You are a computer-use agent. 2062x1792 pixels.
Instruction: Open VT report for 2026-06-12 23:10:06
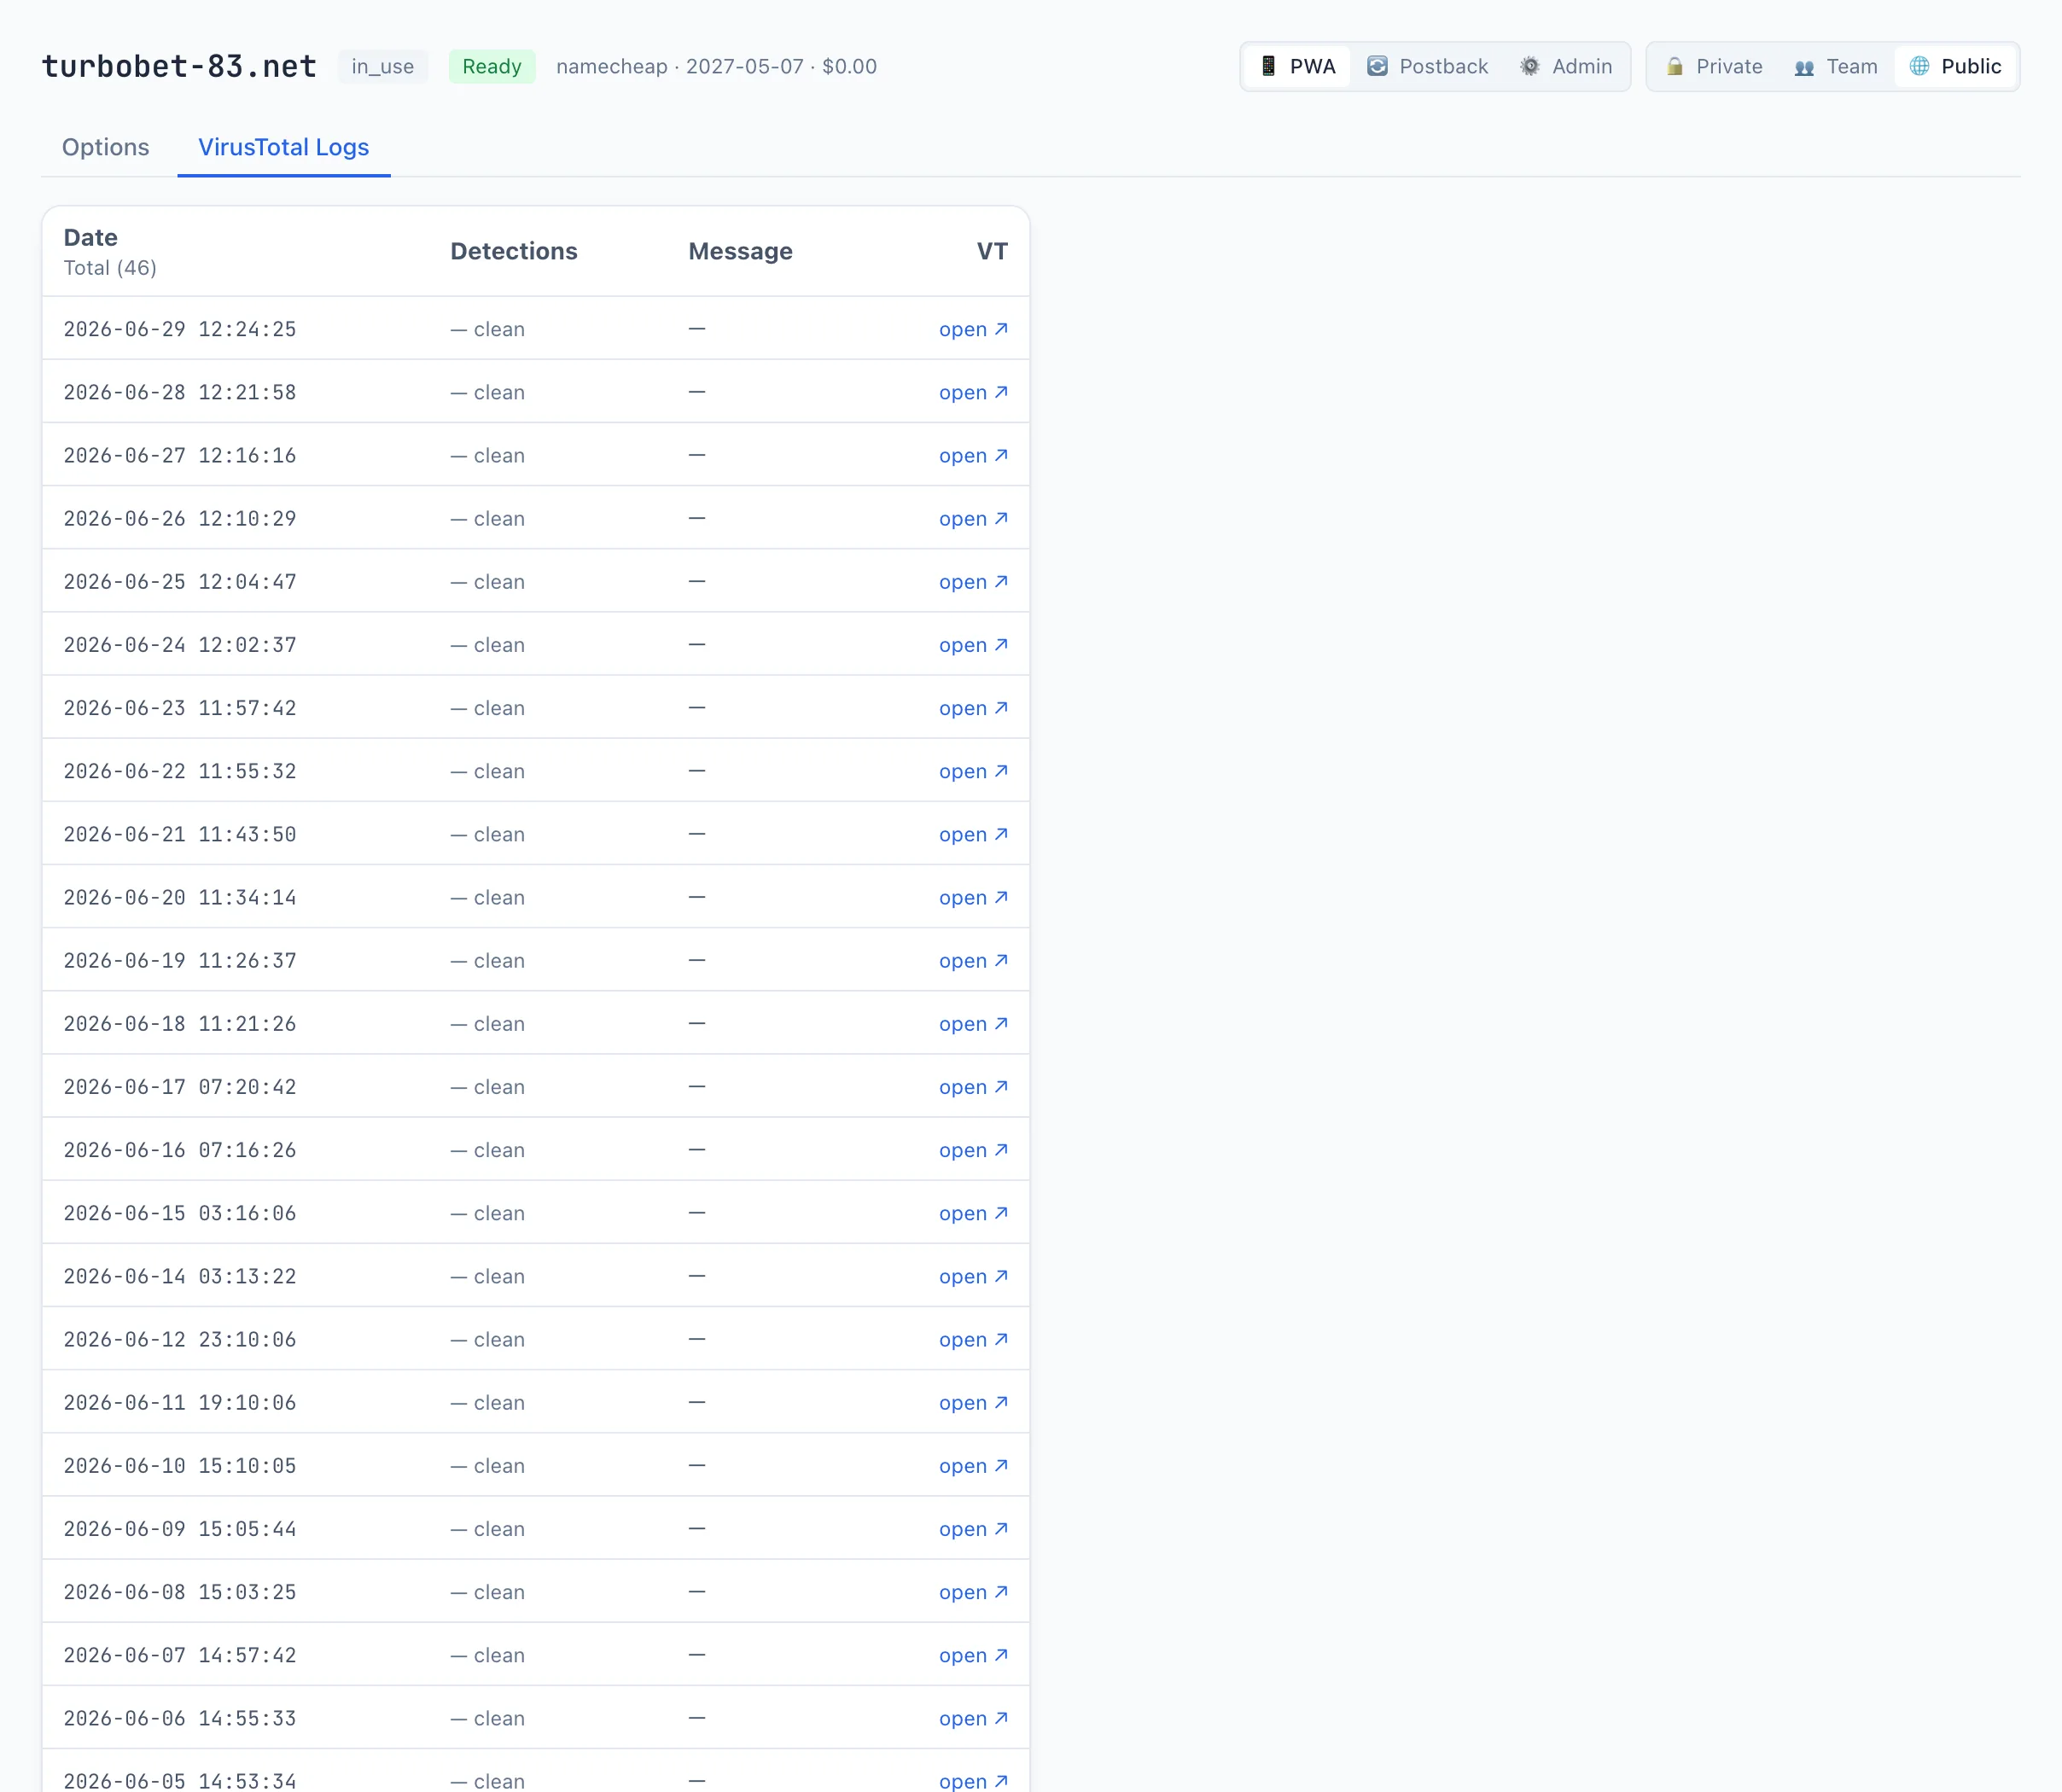pos(973,1339)
